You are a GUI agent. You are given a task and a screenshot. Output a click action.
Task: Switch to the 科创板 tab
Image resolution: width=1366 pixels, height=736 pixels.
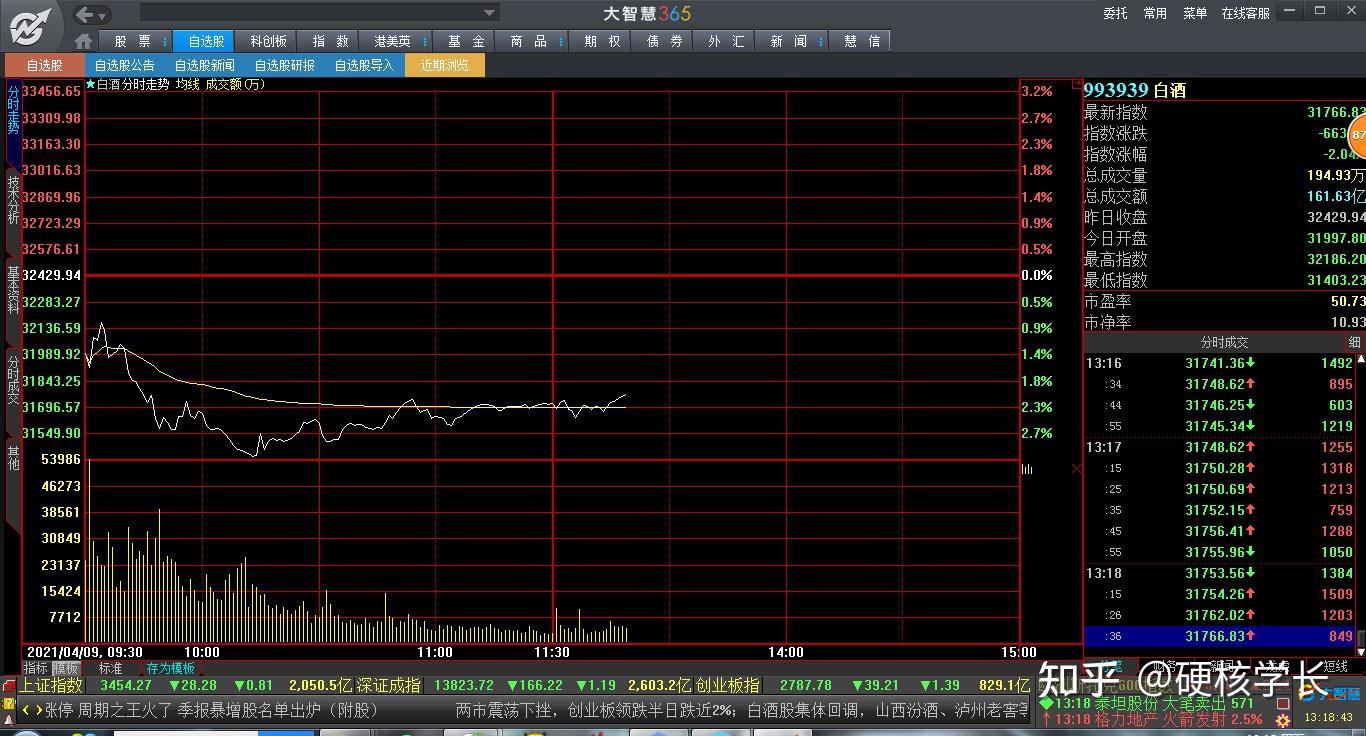268,41
